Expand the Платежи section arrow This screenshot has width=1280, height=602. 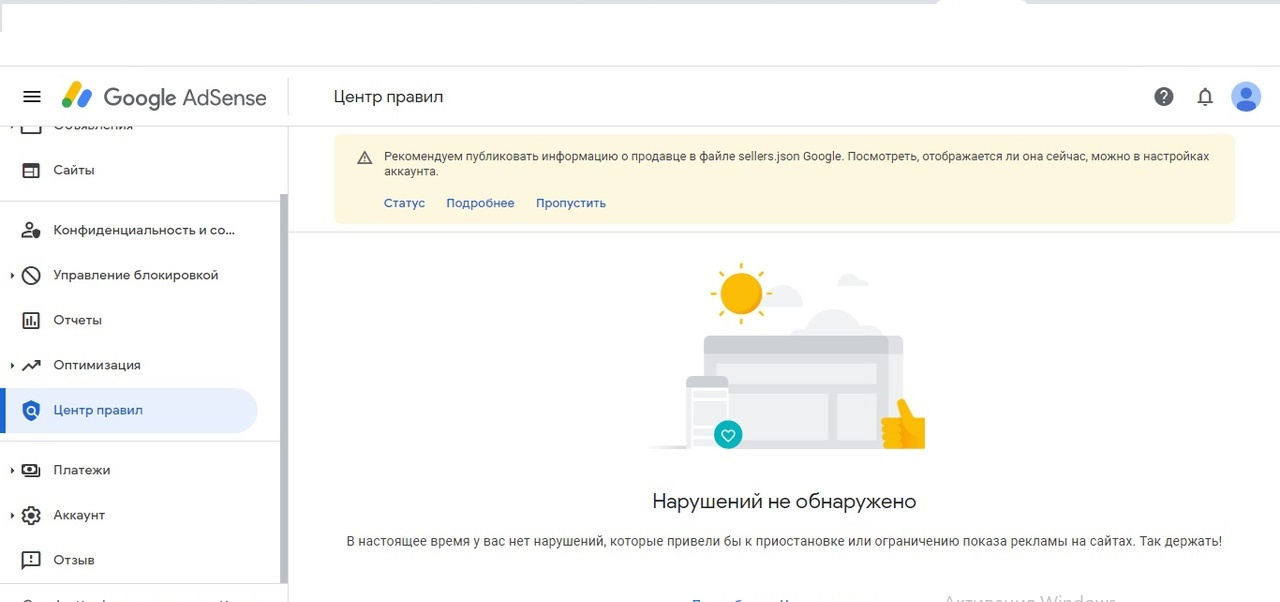[12, 470]
